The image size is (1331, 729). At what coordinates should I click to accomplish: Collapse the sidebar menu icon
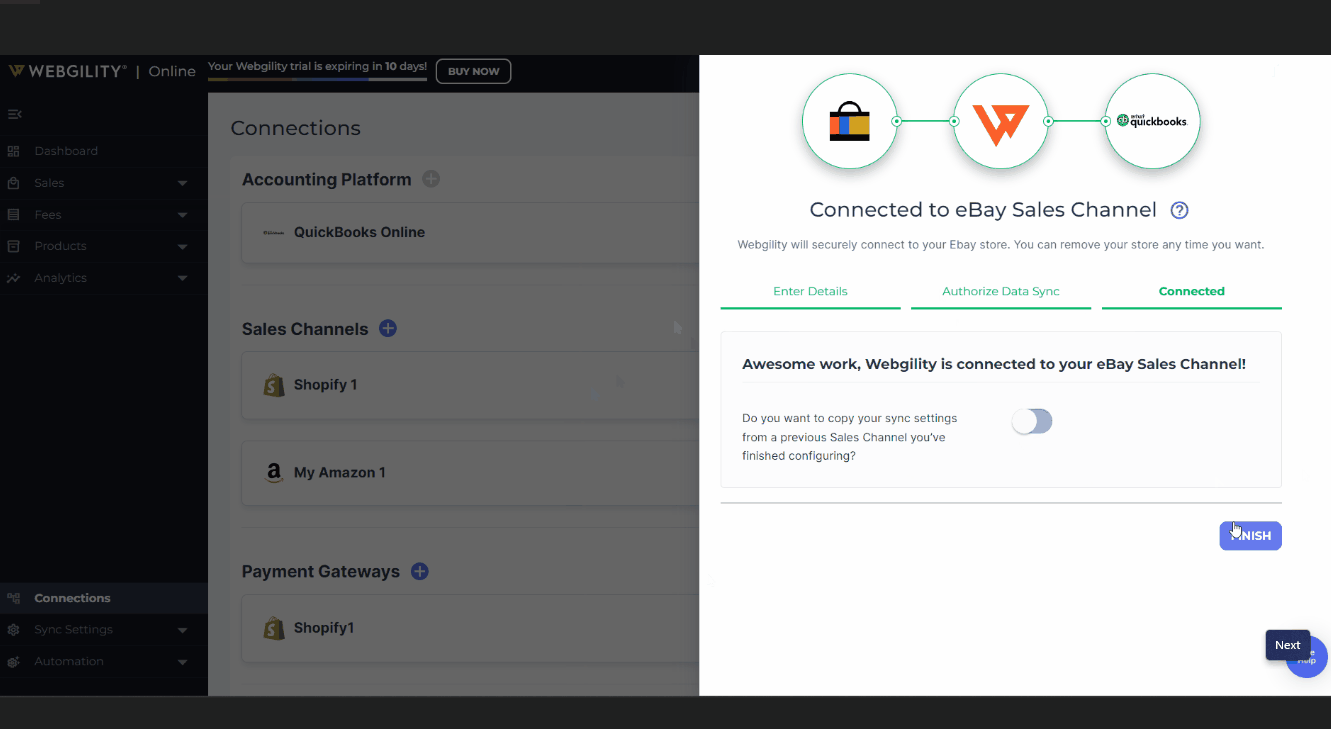14,114
